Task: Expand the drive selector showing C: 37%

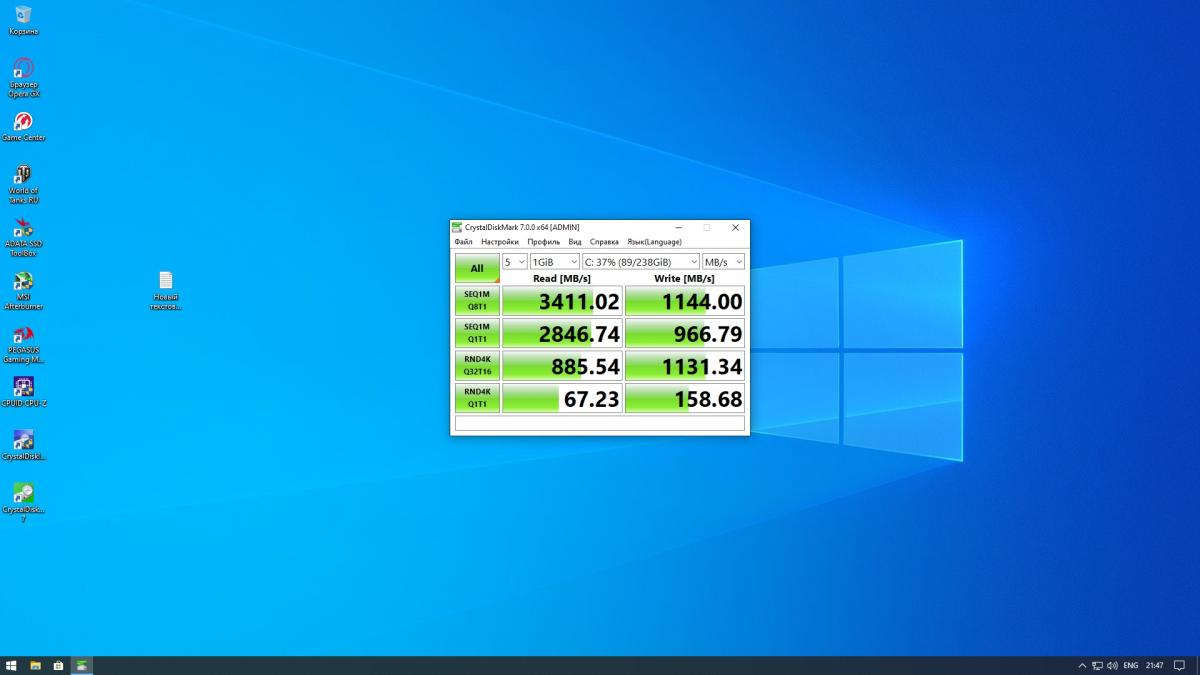Action: point(640,262)
